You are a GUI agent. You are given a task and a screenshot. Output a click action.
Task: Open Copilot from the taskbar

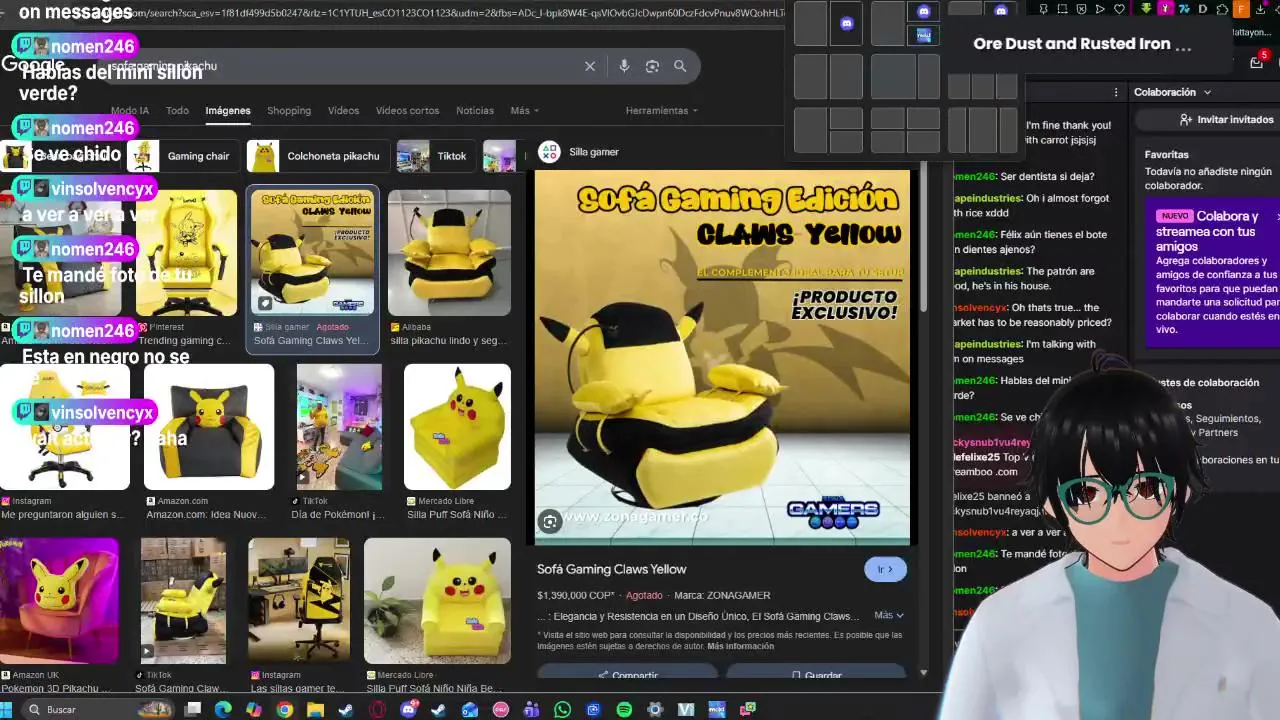253,710
